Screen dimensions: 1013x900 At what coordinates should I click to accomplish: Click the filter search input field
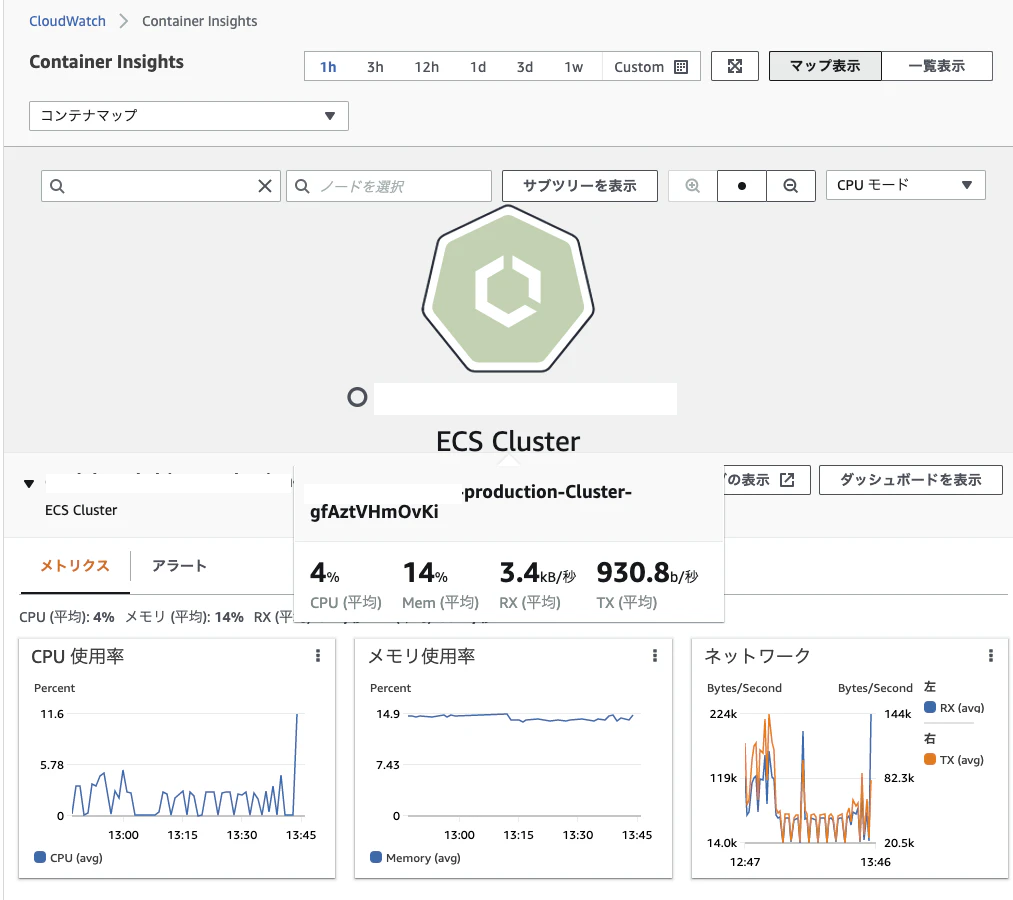tap(160, 186)
